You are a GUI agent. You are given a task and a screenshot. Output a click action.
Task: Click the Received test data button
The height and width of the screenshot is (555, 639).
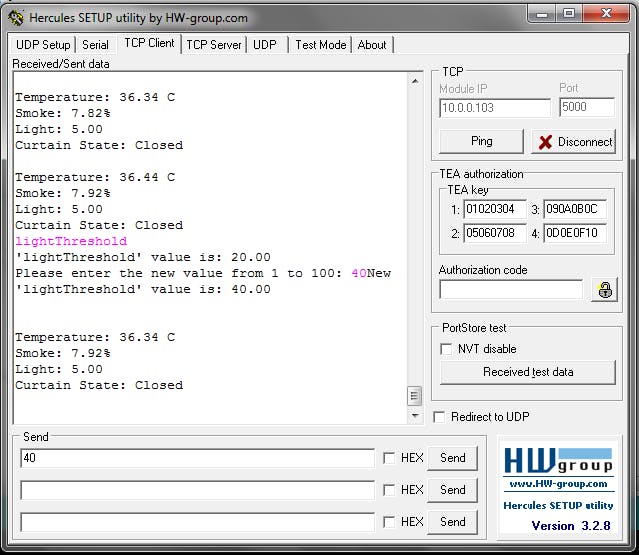[528, 372]
